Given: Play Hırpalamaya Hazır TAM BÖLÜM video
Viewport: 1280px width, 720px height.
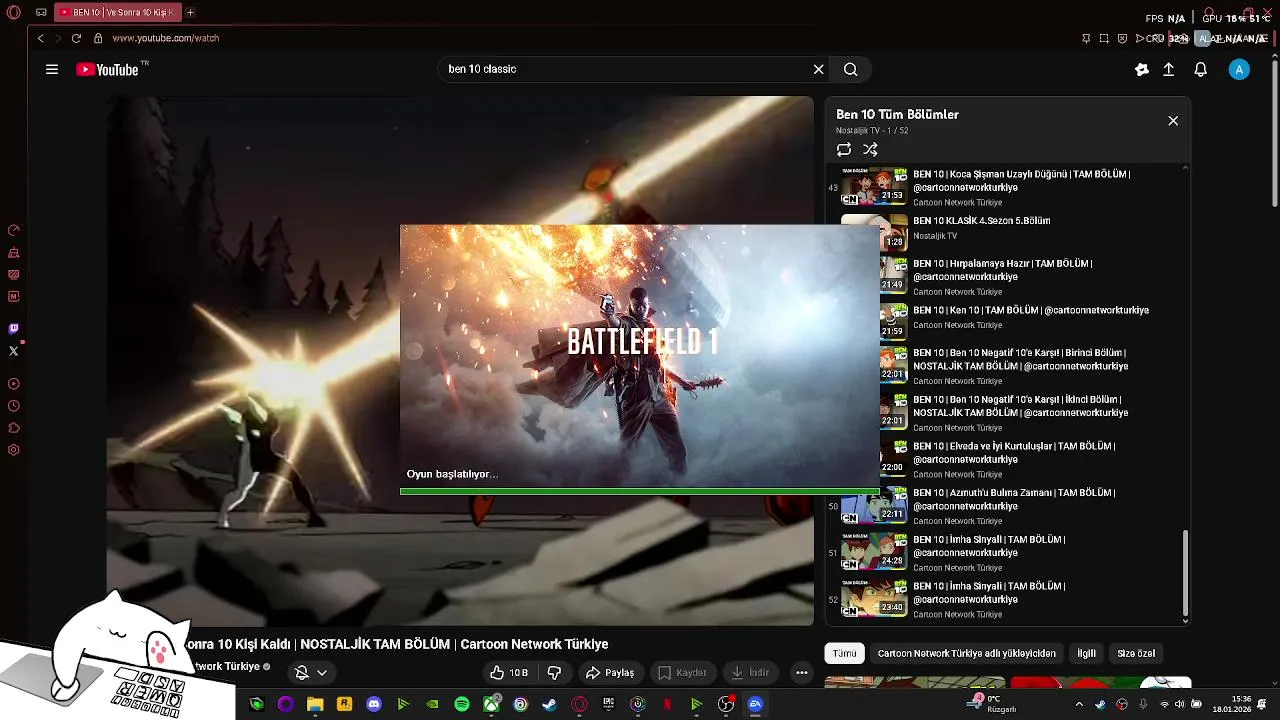Looking at the screenshot, I should (1010, 277).
